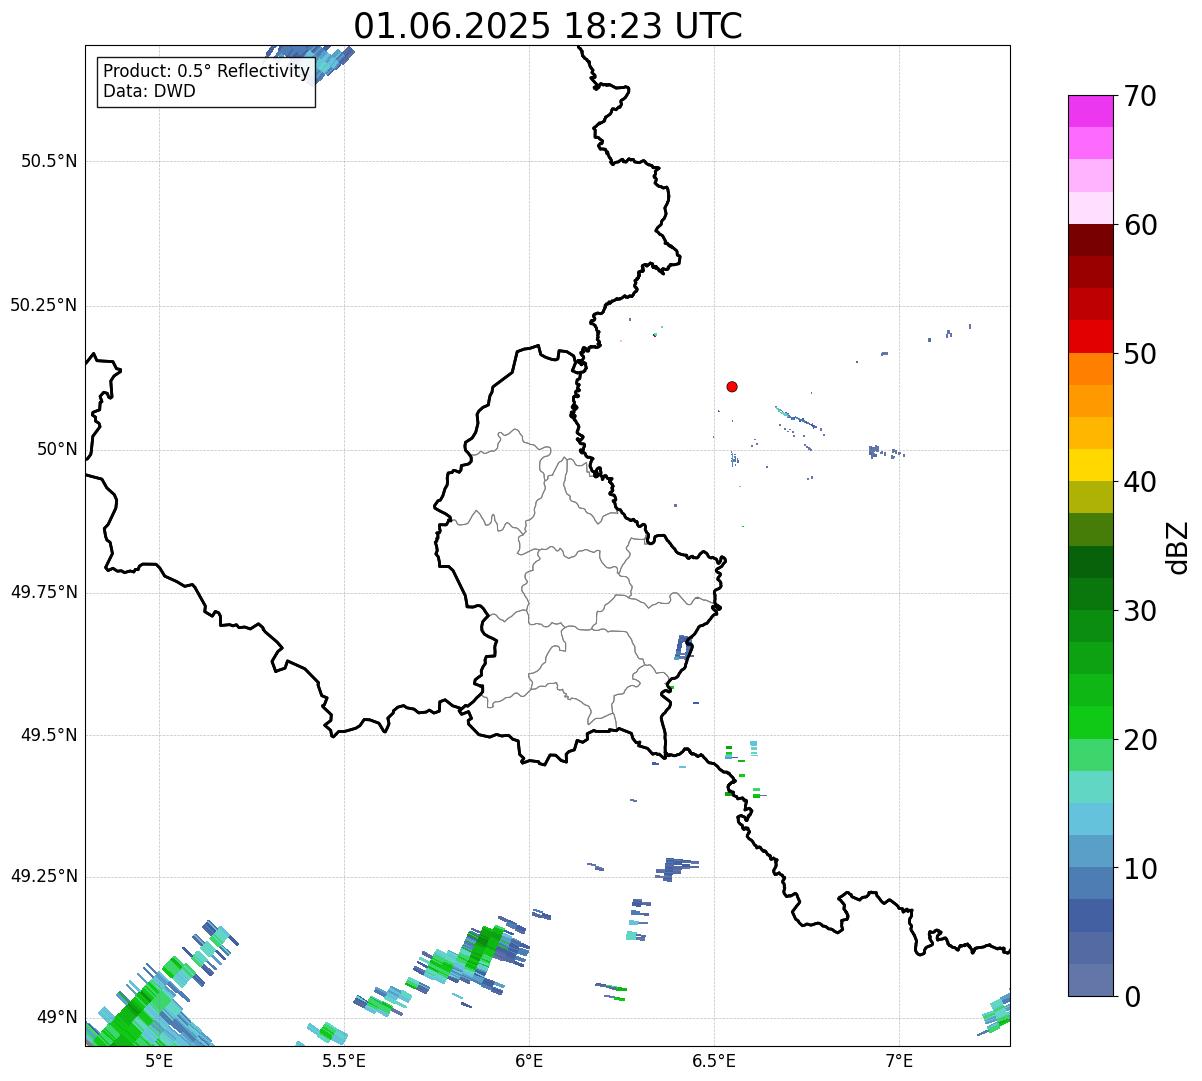Click the yellow colorbar segment at 40
Image resolution: width=1202 pixels, height=1081 pixels.
click(1091, 466)
